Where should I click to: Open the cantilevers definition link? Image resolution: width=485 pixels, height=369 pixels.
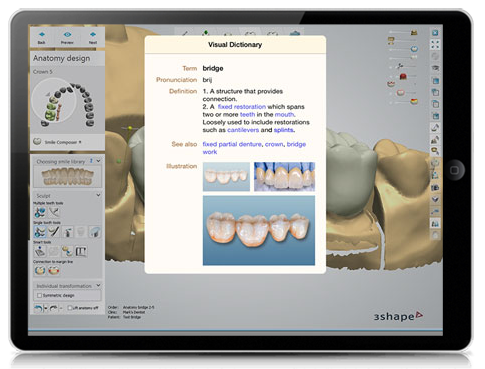(x=243, y=130)
